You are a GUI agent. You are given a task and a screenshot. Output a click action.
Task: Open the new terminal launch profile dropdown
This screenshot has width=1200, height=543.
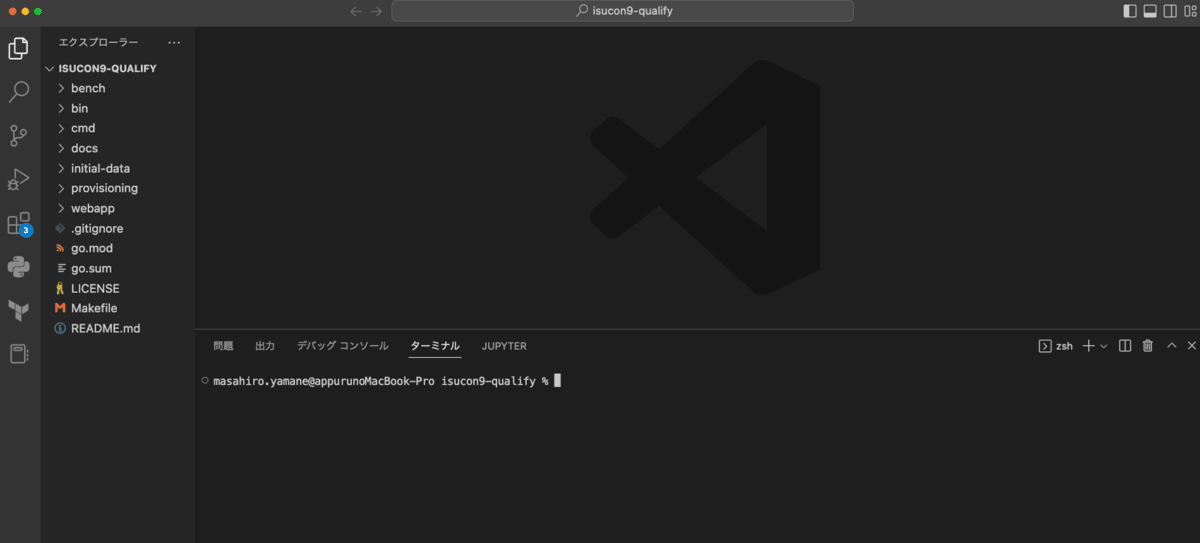tap(1104, 346)
